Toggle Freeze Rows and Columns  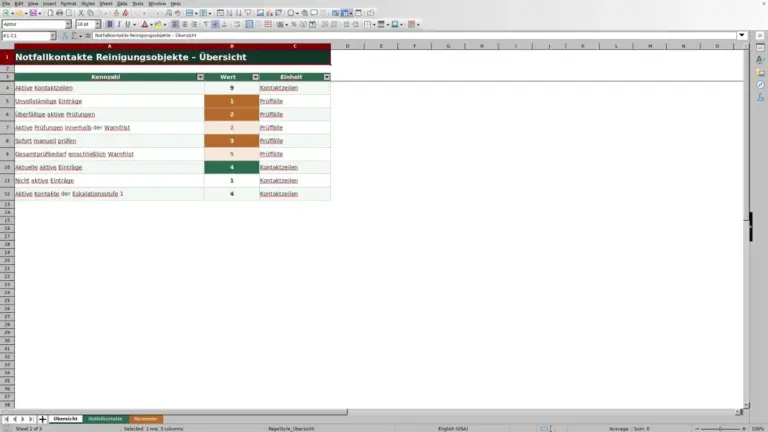pyautogui.click(x=345, y=13)
